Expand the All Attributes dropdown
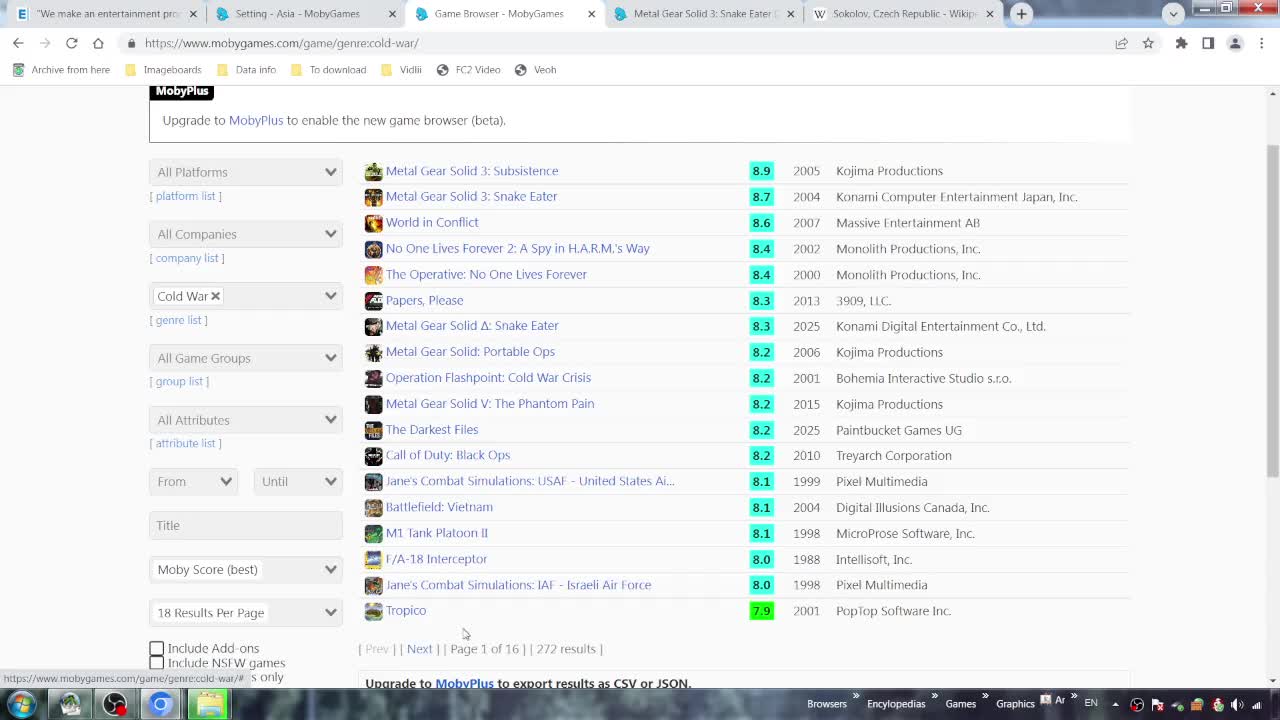Viewport: 1280px width, 720px height. [x=246, y=420]
